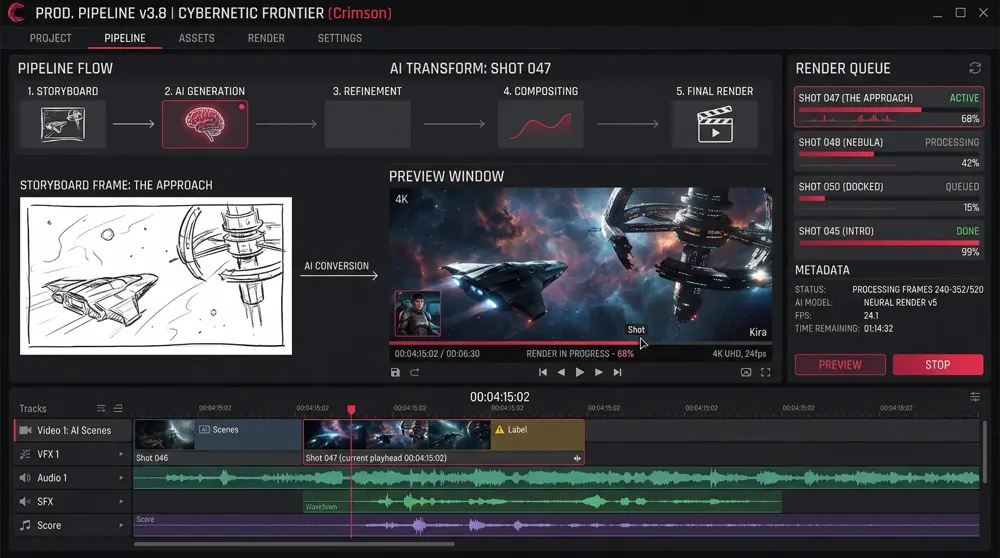
Task: Mute the Audio 1 speaker icon
Action: [x=25, y=478]
